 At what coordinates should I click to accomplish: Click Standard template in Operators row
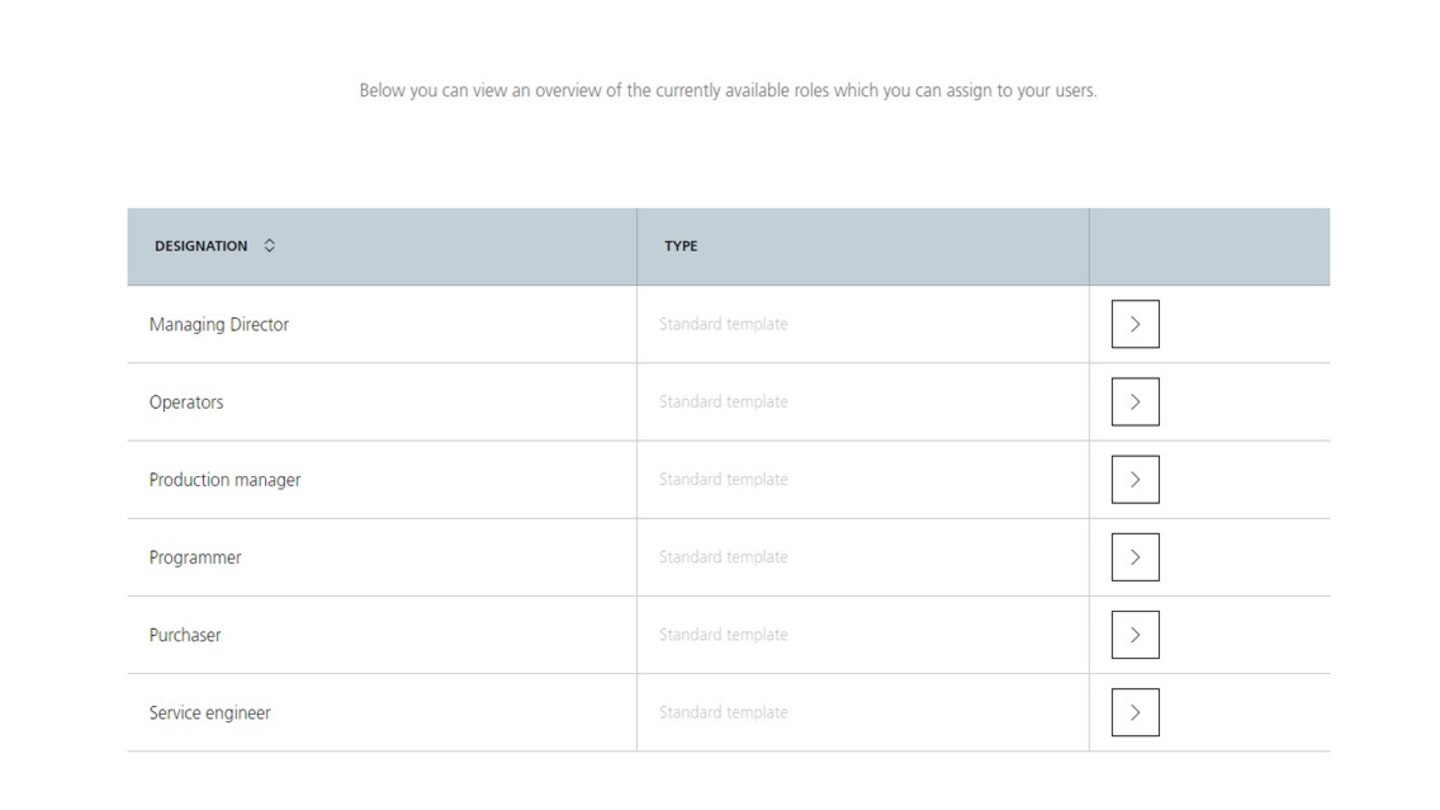click(x=723, y=402)
